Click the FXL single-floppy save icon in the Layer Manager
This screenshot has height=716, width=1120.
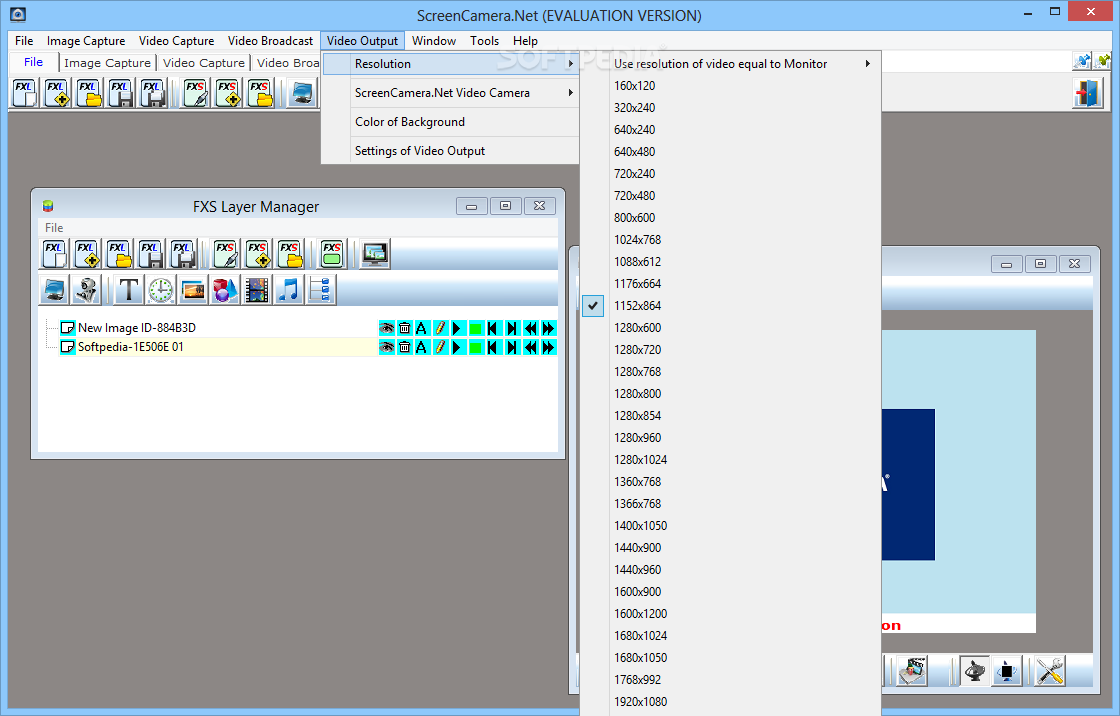150,254
